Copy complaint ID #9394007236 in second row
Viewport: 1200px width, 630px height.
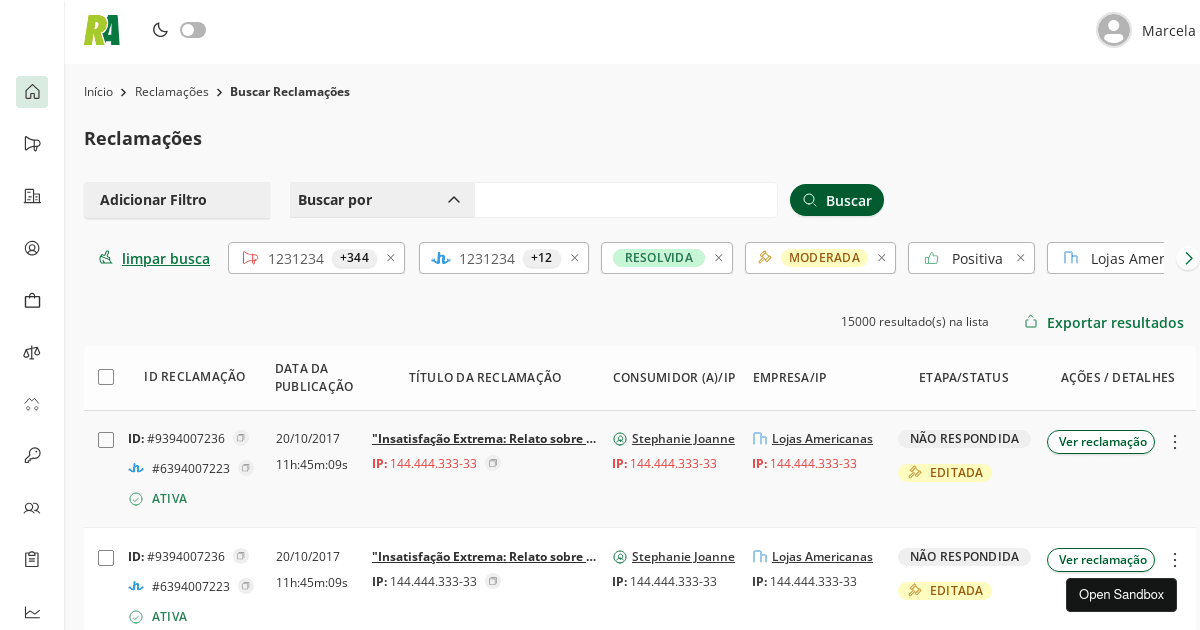tap(241, 556)
